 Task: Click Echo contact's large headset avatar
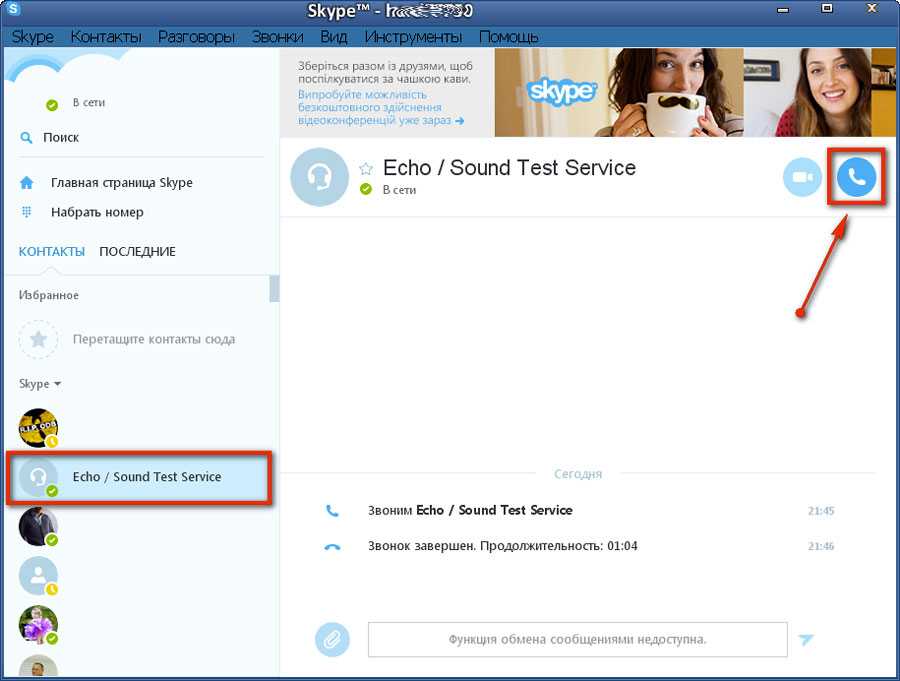(319, 177)
